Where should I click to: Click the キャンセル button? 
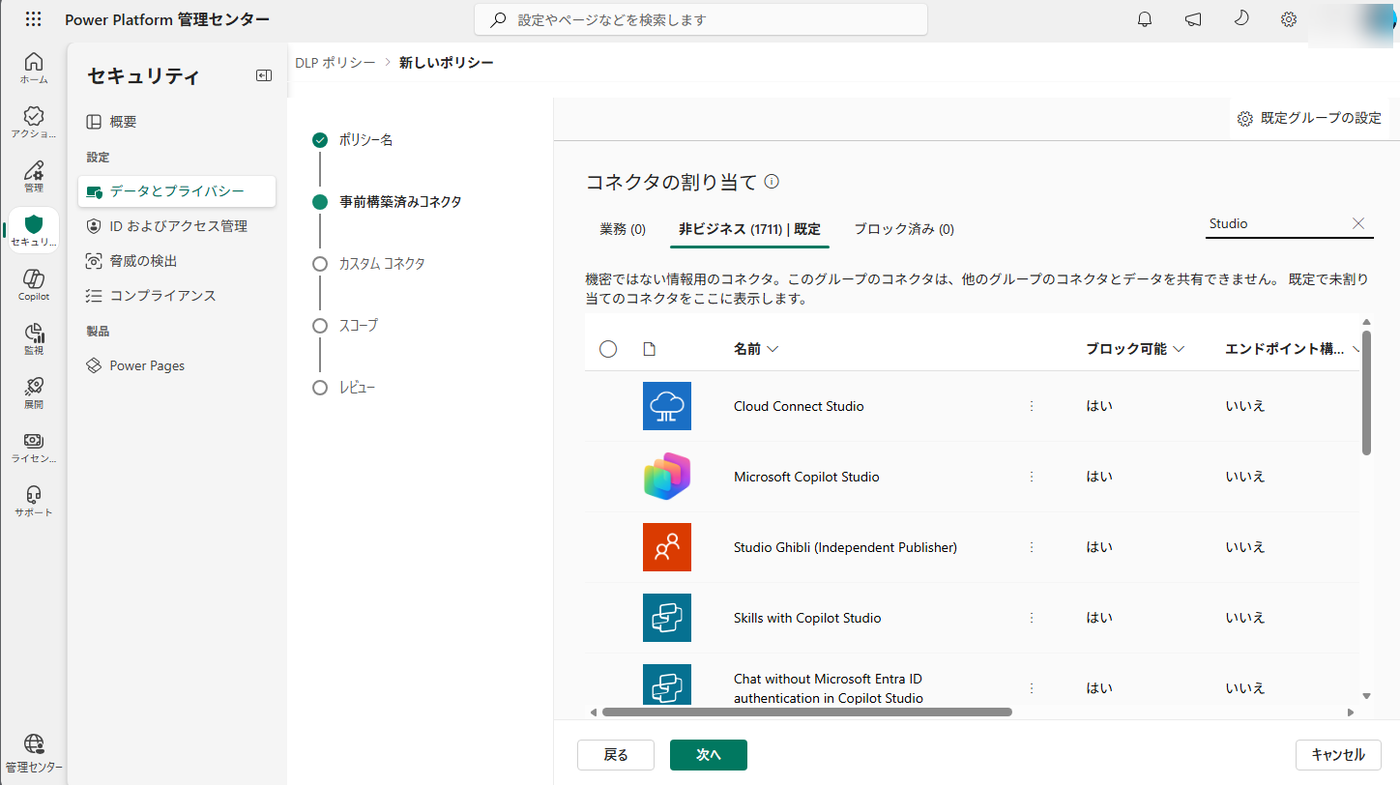click(x=1338, y=755)
